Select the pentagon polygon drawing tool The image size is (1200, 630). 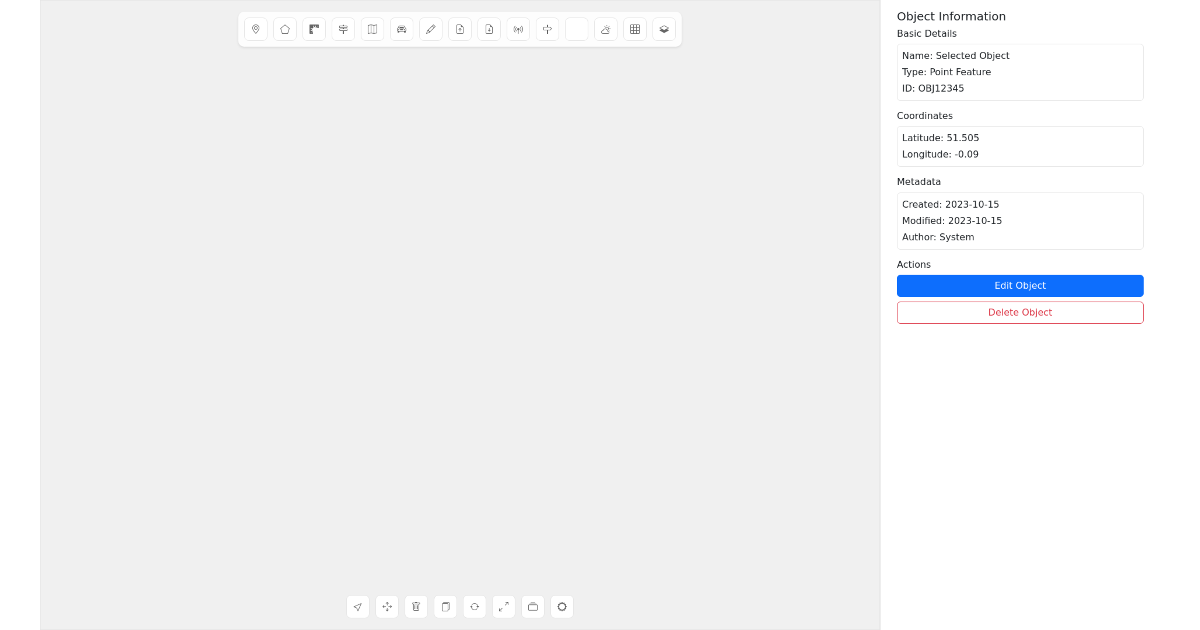(285, 29)
